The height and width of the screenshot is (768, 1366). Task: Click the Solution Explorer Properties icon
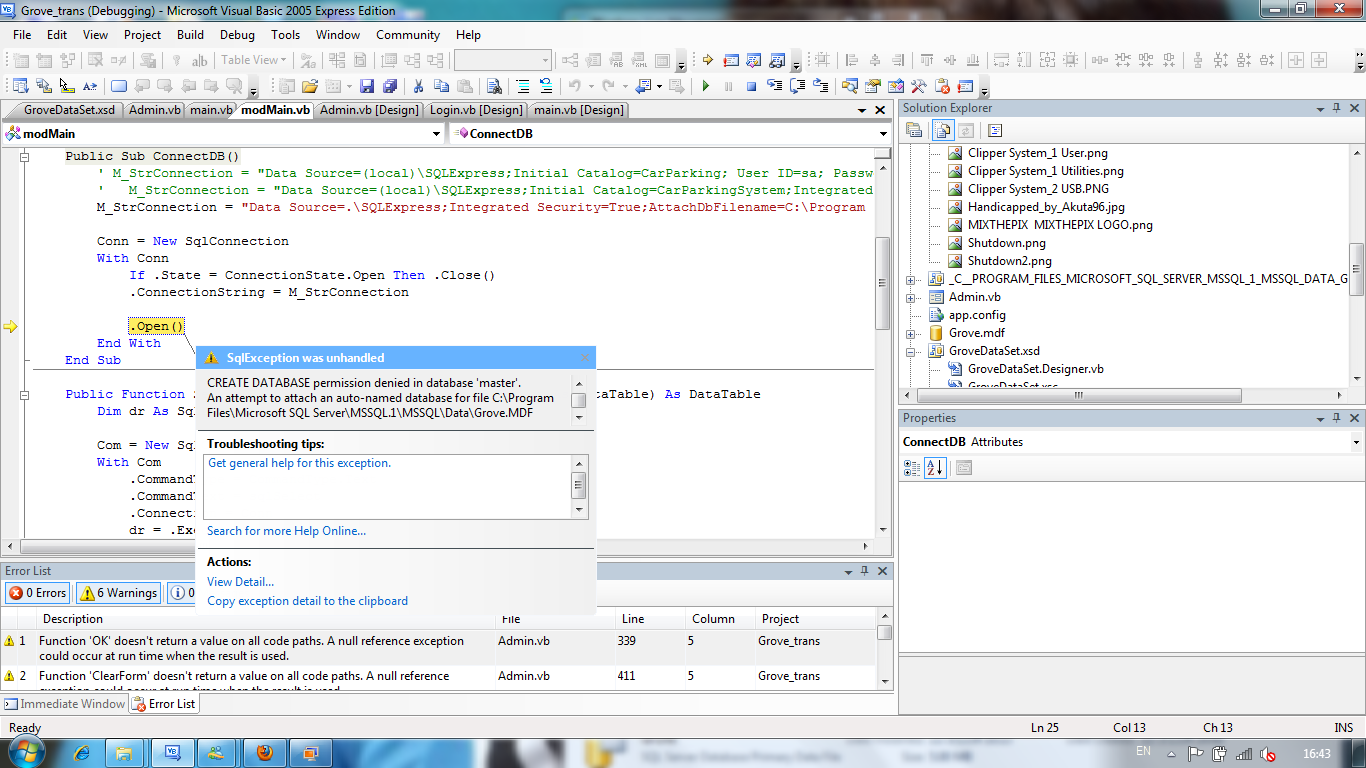pos(914,130)
